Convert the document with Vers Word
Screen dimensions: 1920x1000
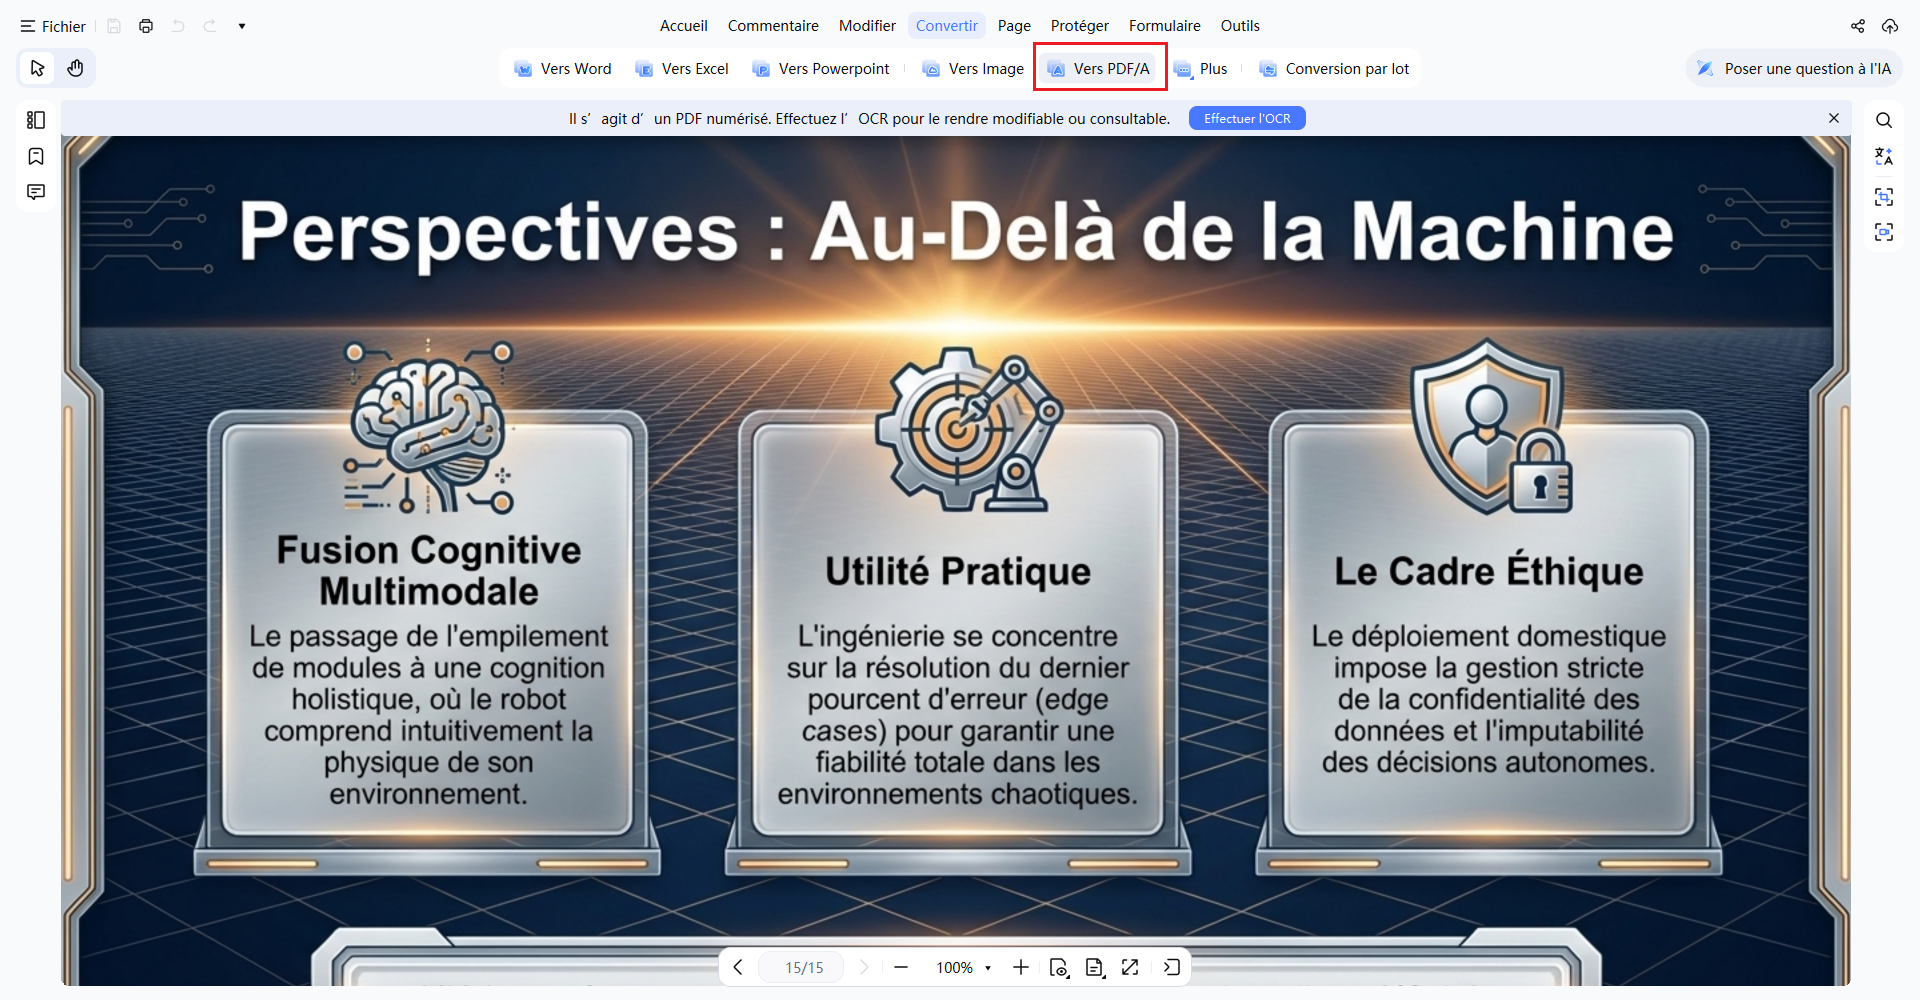point(563,69)
